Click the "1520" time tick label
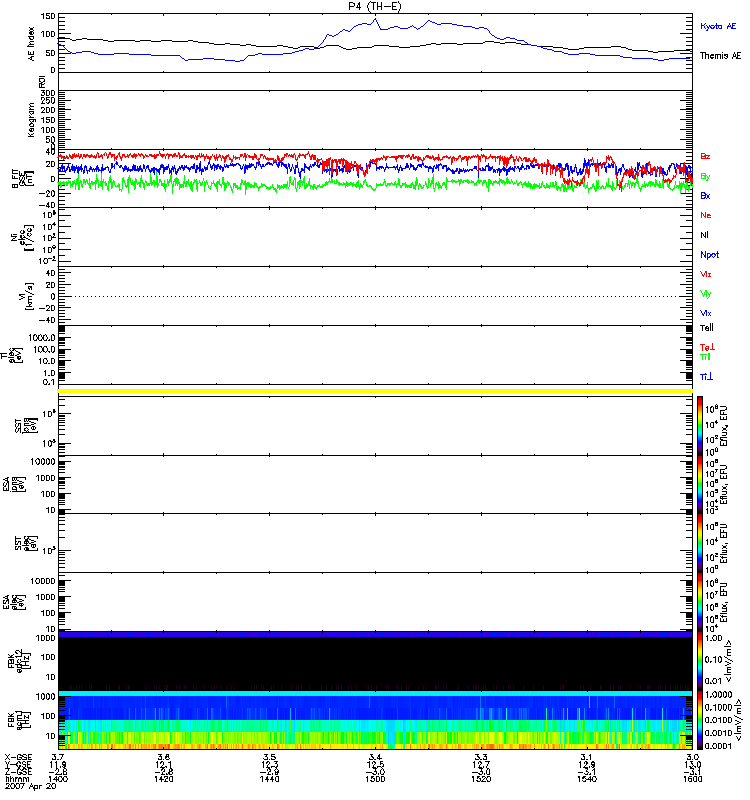 [481, 779]
